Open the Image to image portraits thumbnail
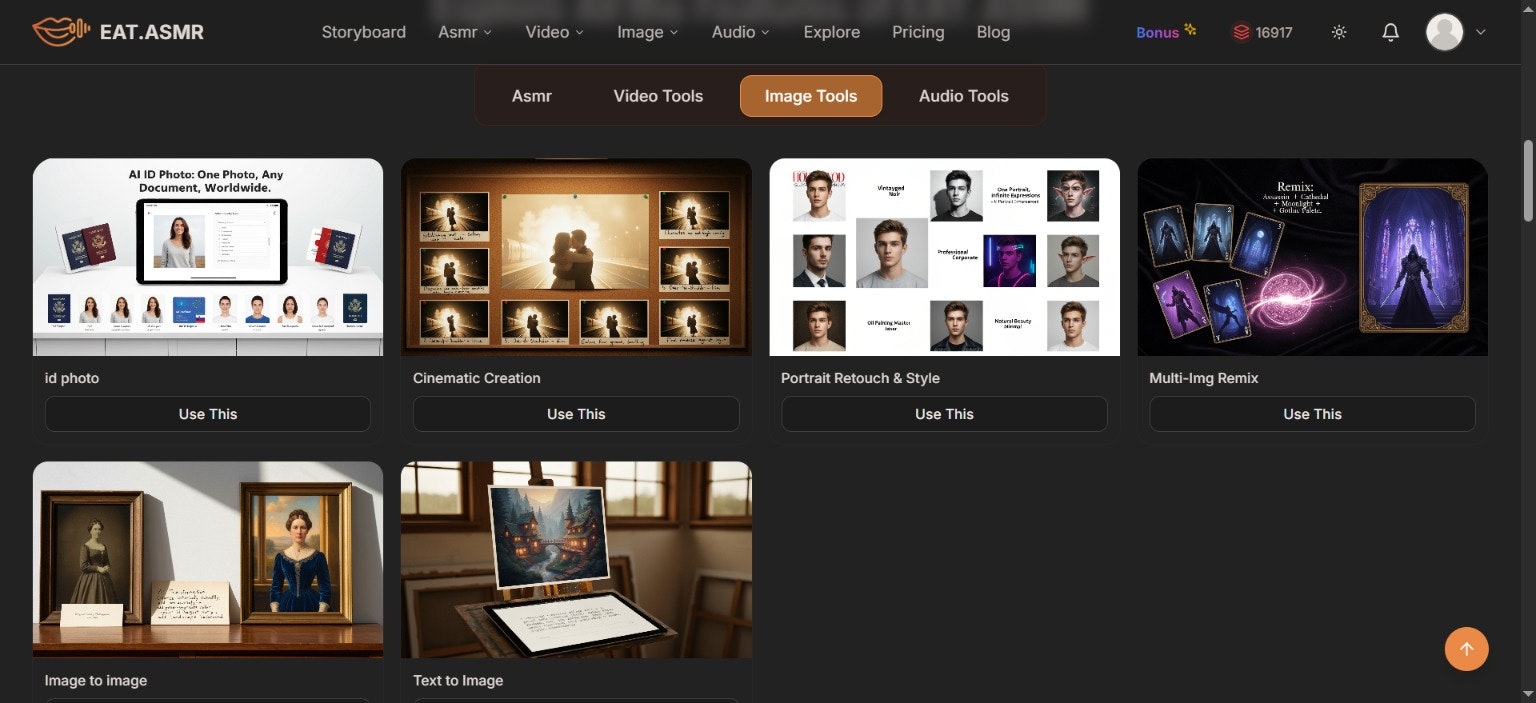This screenshot has height=703, width=1536. 208,559
